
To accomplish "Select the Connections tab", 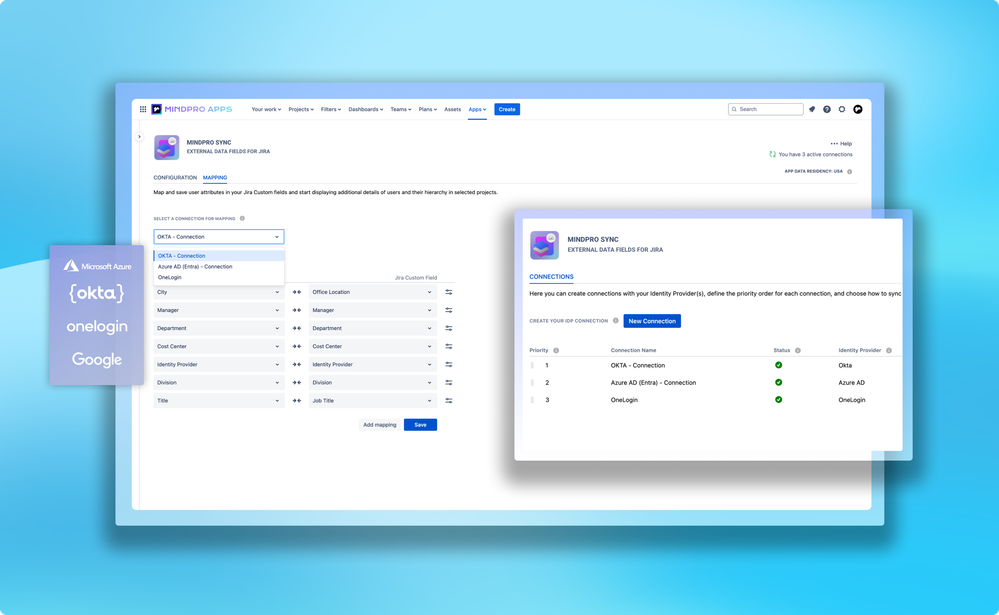I will pos(551,277).
